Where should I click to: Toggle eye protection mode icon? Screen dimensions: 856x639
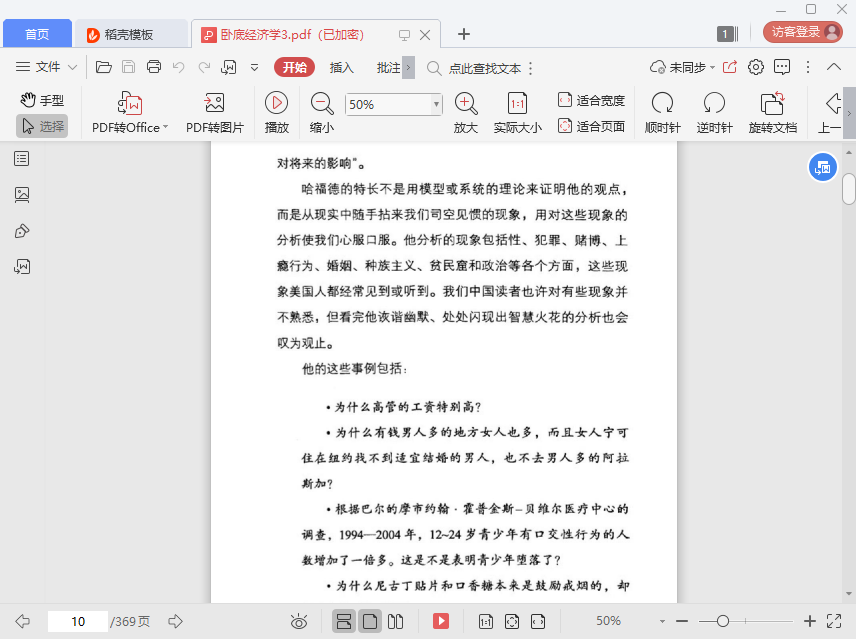(x=299, y=621)
